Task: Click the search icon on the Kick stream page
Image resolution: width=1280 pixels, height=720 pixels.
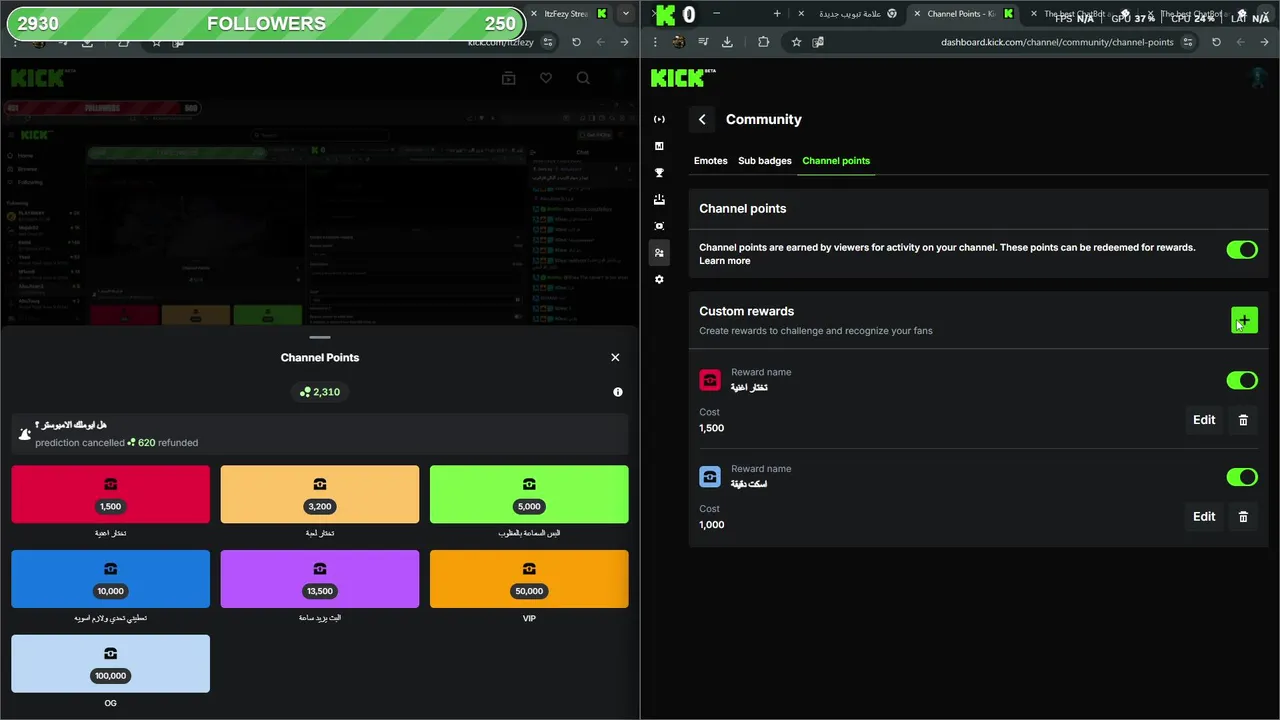Action: [x=583, y=78]
